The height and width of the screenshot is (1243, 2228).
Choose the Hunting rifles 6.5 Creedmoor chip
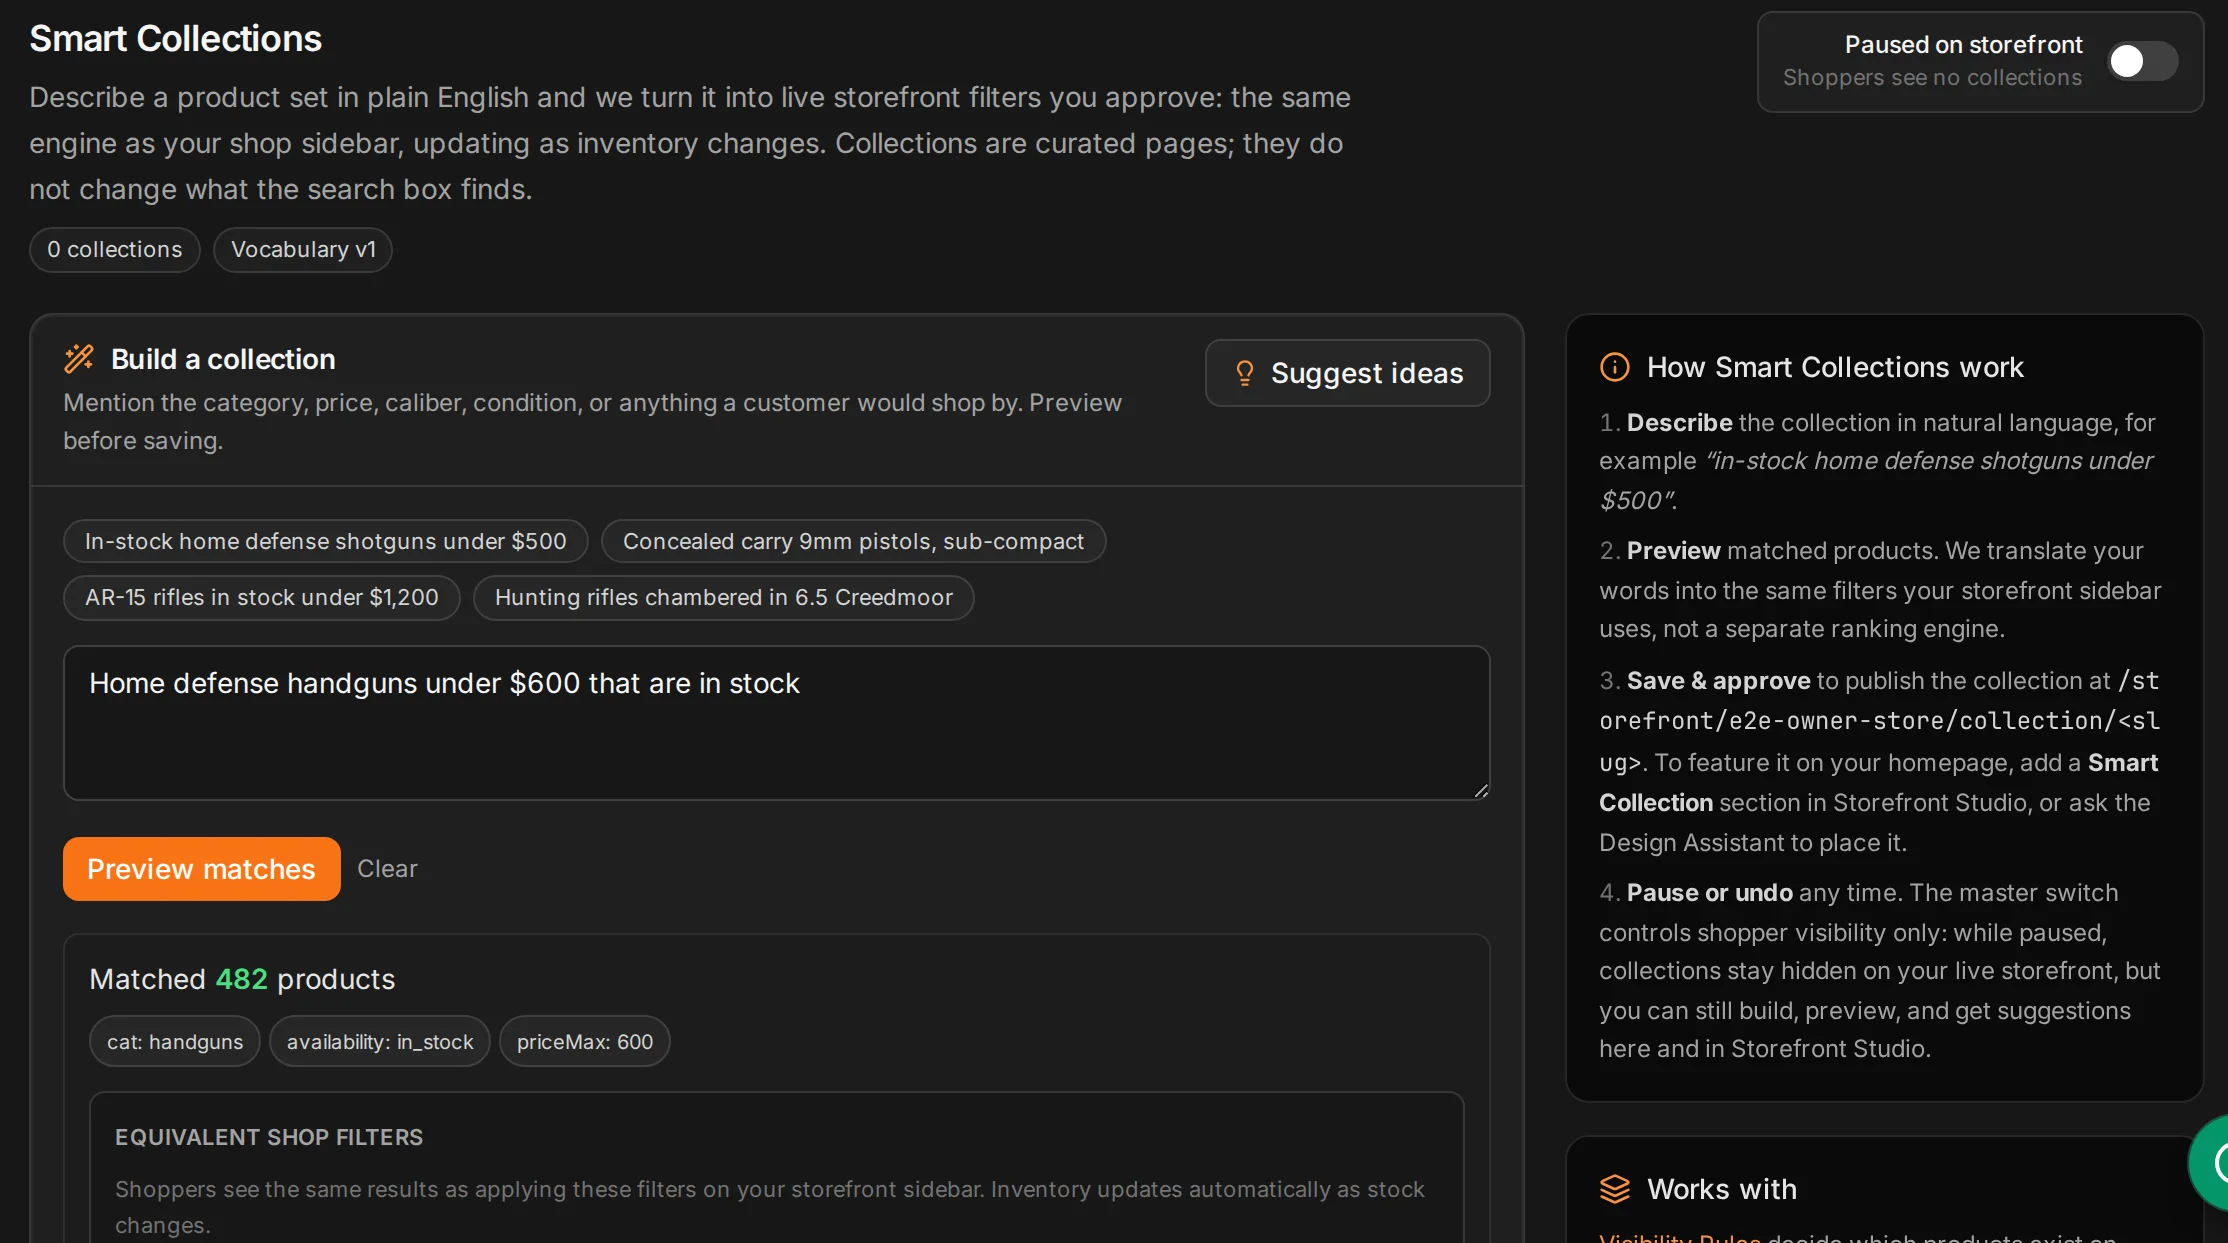(x=724, y=597)
